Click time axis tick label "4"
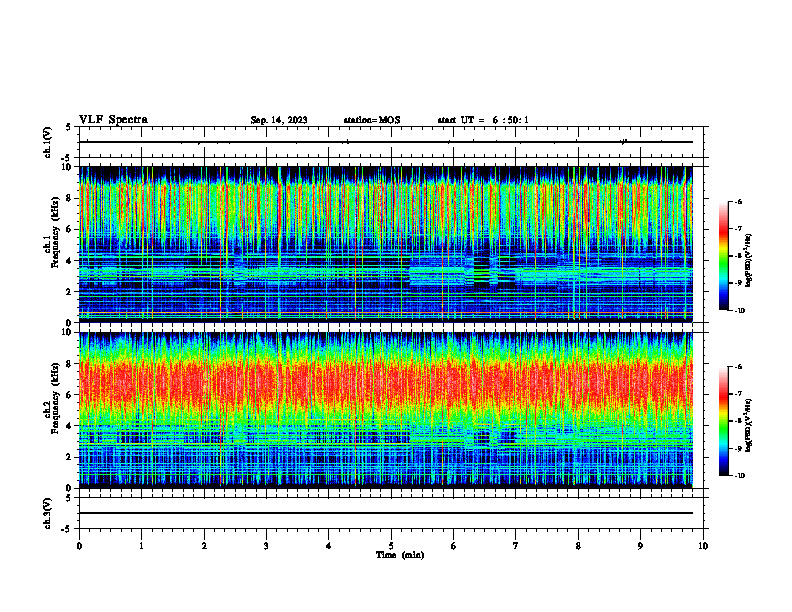This screenshot has height=612, width=792. 329,546
